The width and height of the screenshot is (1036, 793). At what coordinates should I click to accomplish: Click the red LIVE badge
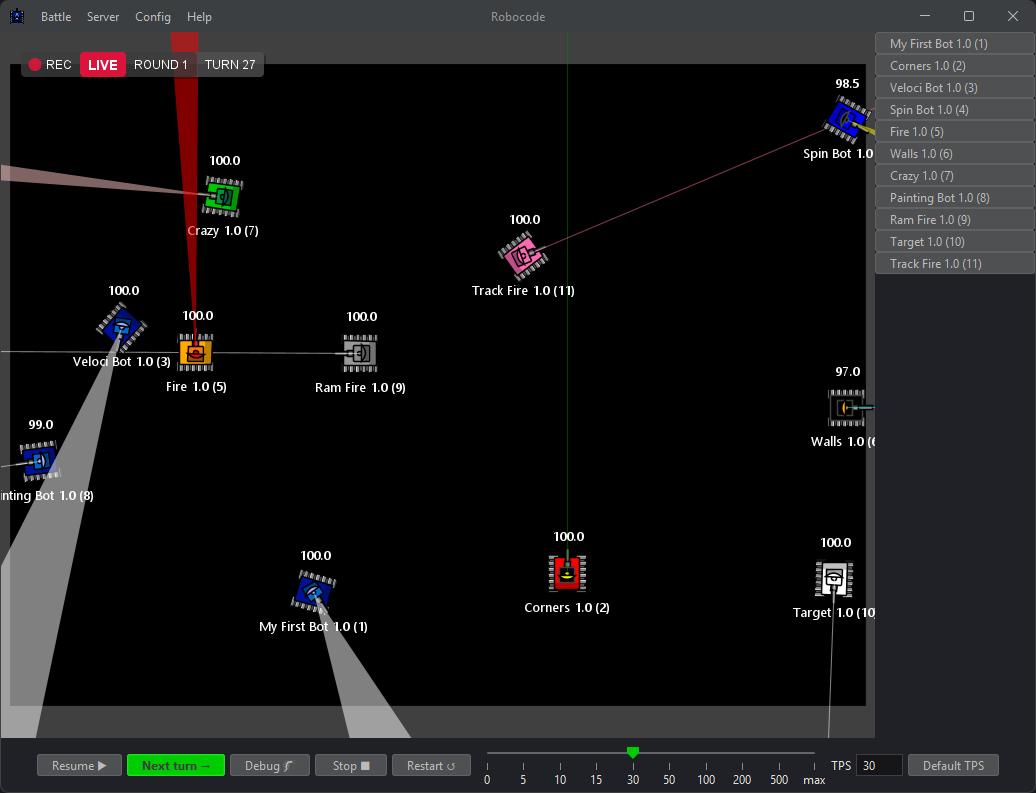102,65
